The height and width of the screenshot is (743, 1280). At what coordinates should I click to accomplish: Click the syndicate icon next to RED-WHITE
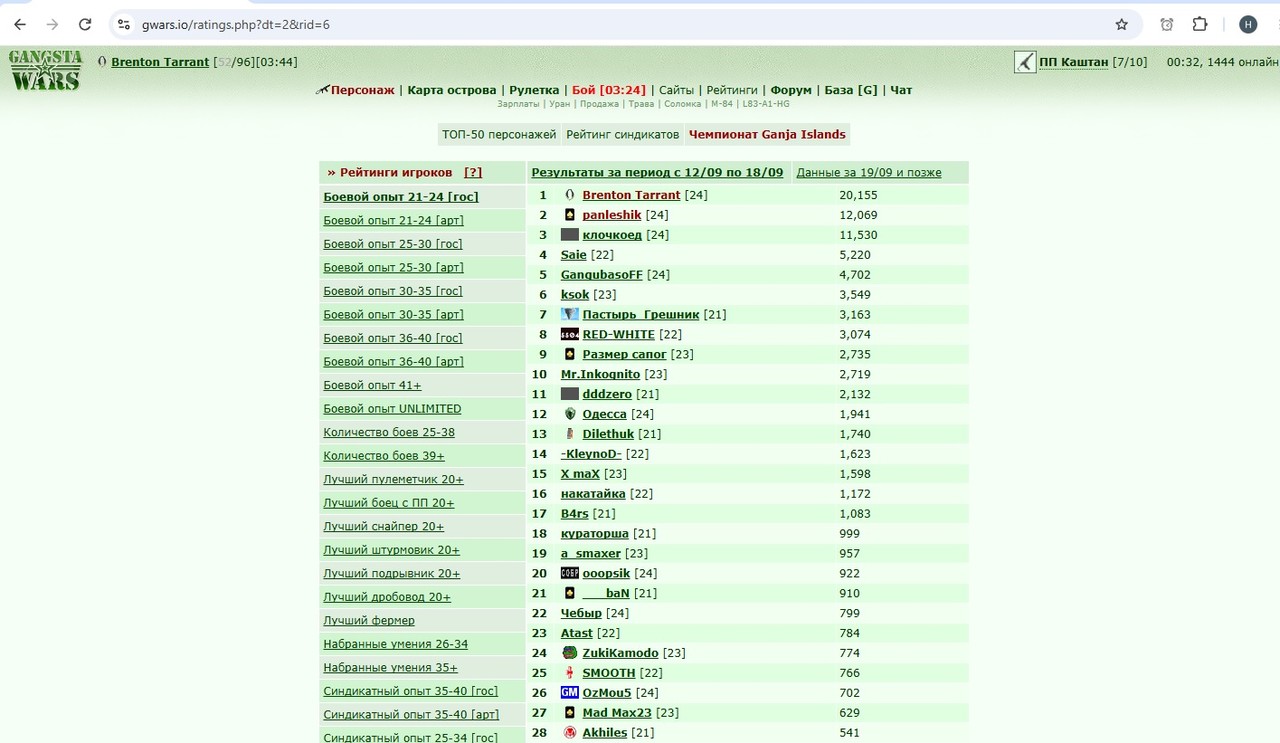point(570,334)
